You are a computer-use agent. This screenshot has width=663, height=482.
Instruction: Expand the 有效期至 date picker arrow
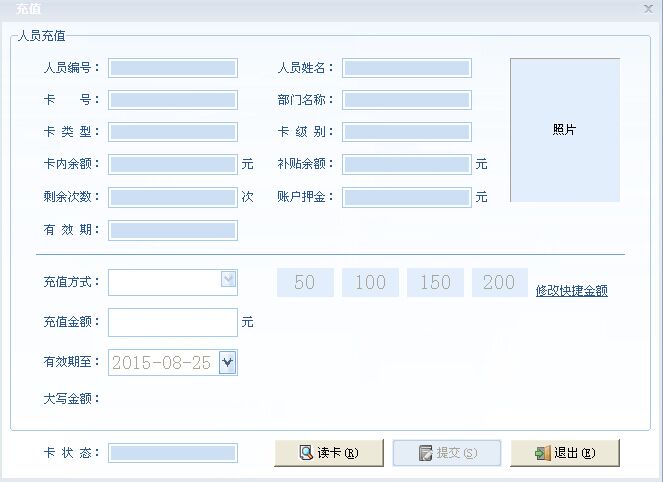tap(228, 363)
